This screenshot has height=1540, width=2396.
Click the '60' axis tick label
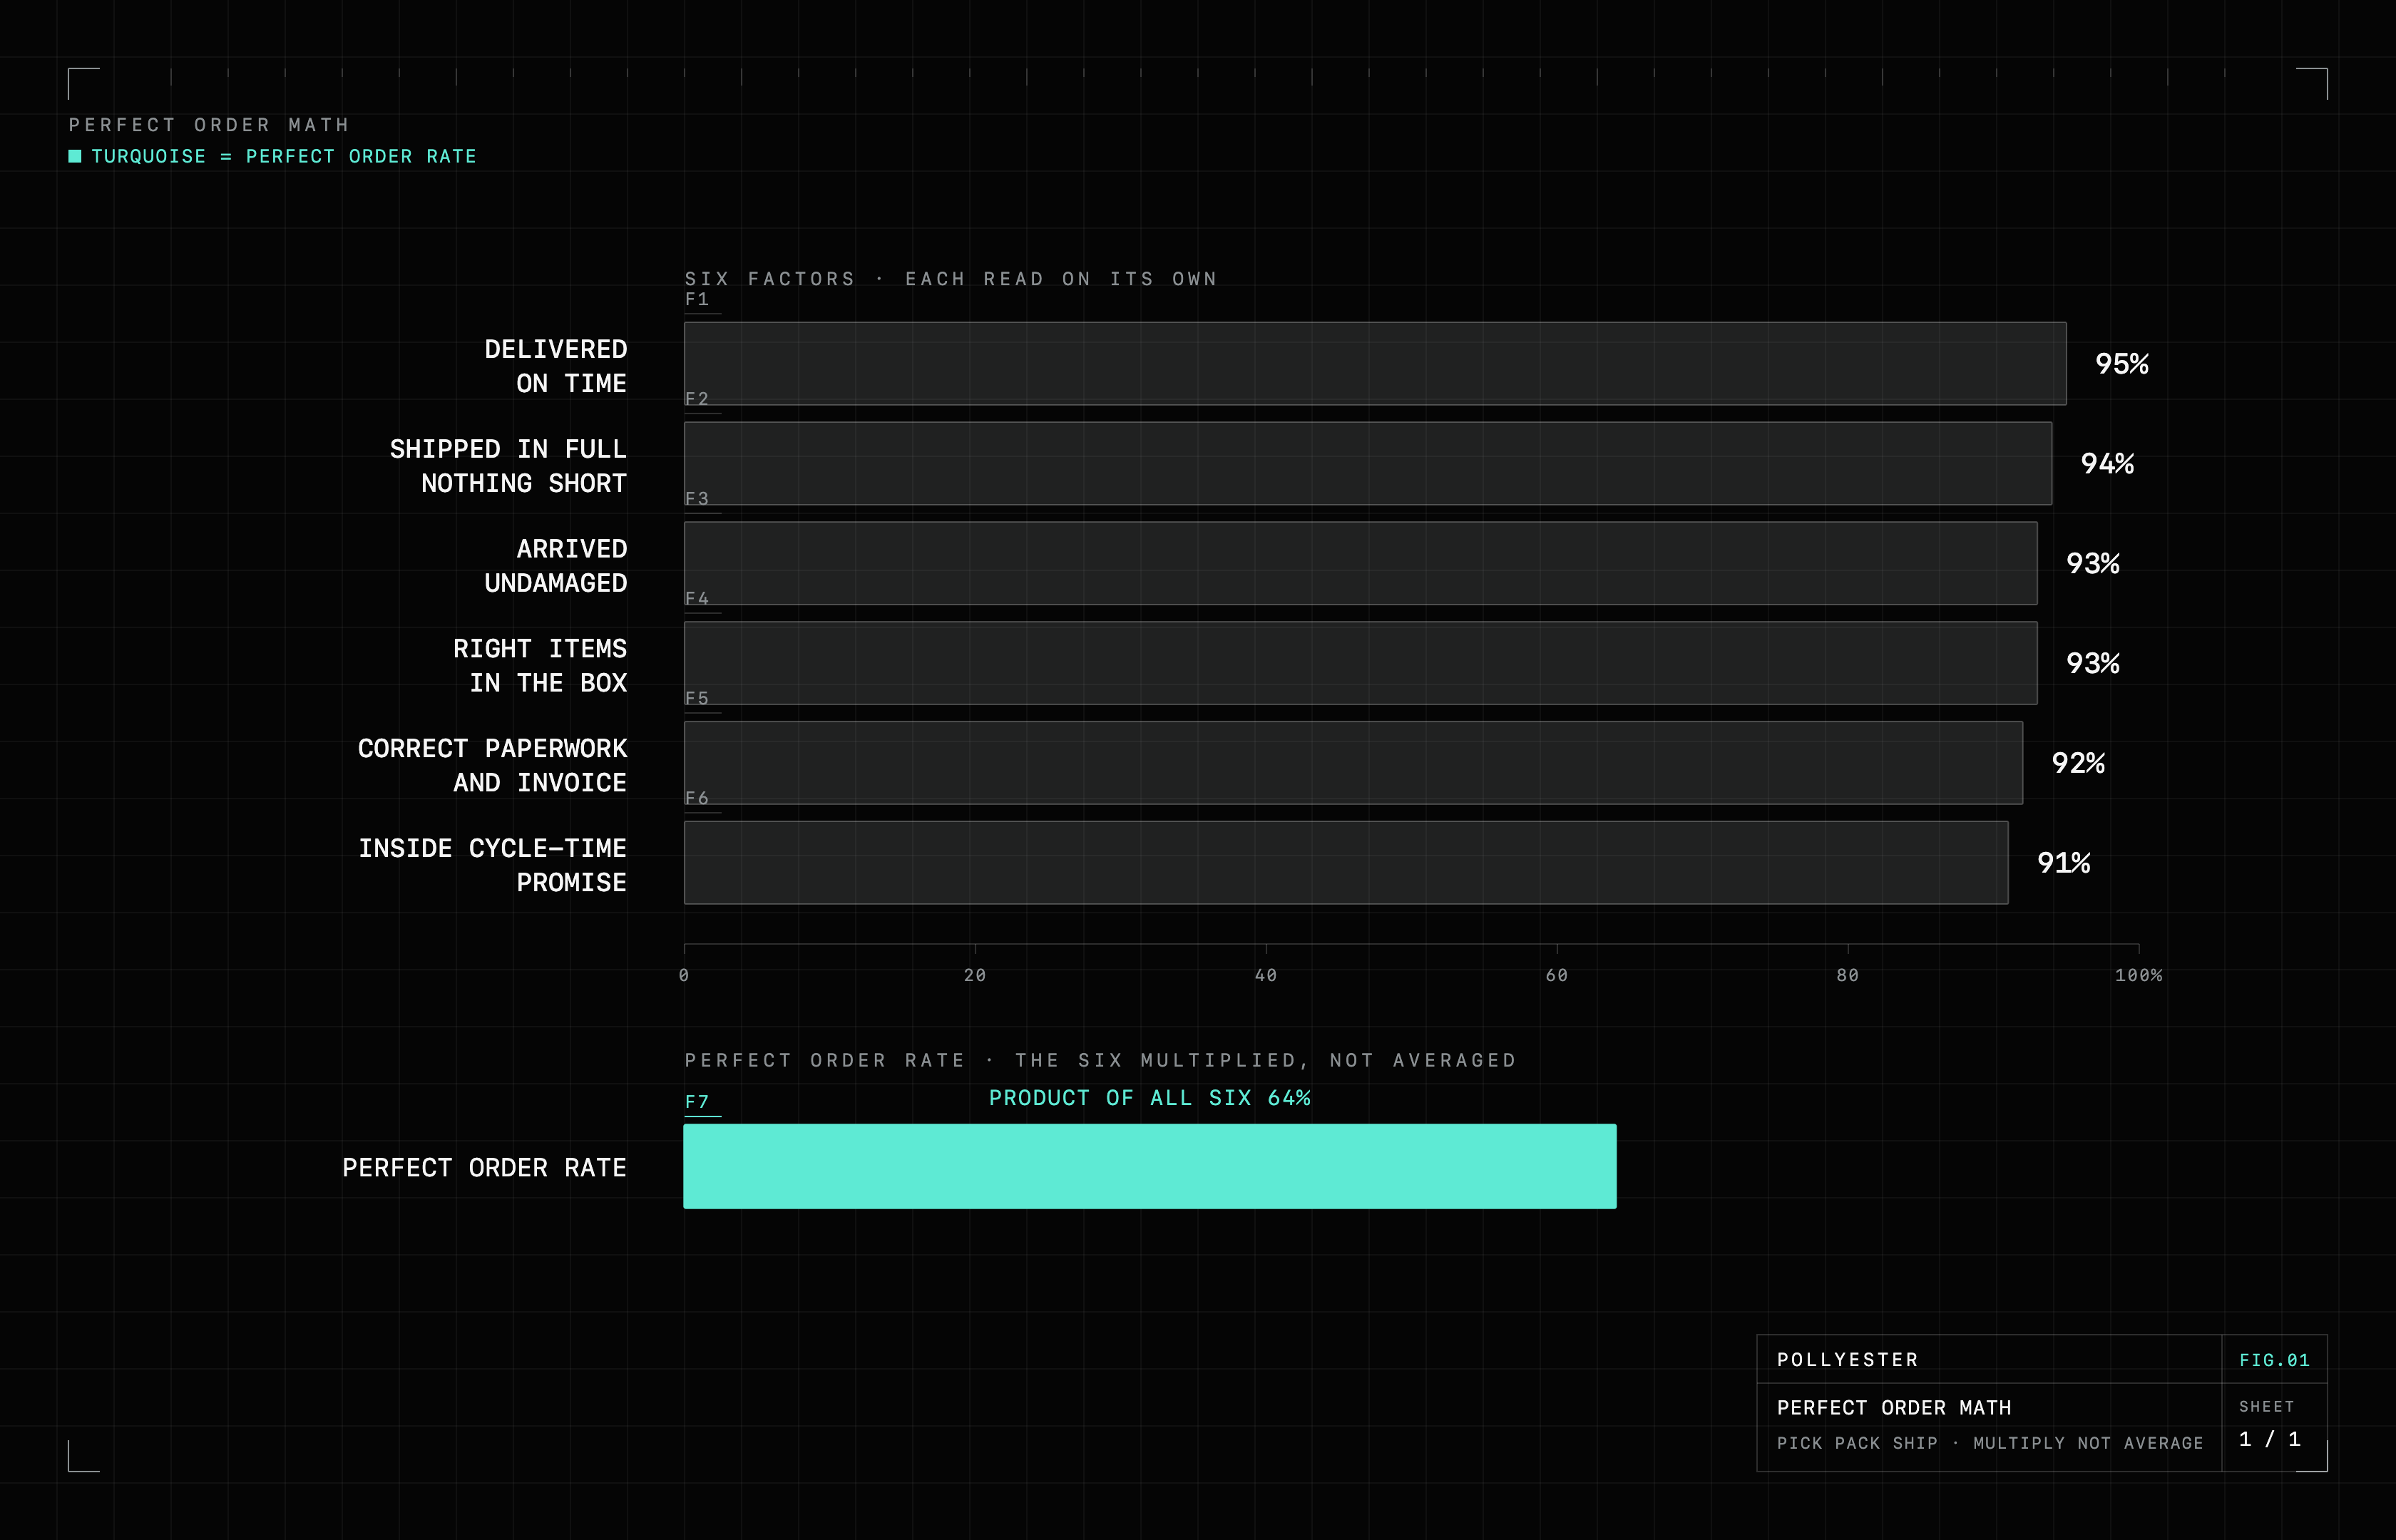click(1557, 975)
